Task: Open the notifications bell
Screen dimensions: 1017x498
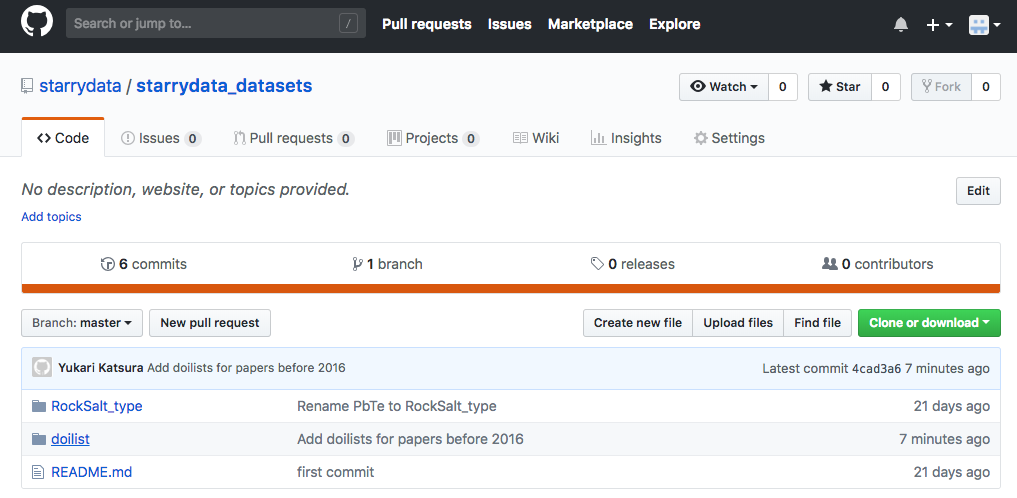Action: click(901, 24)
